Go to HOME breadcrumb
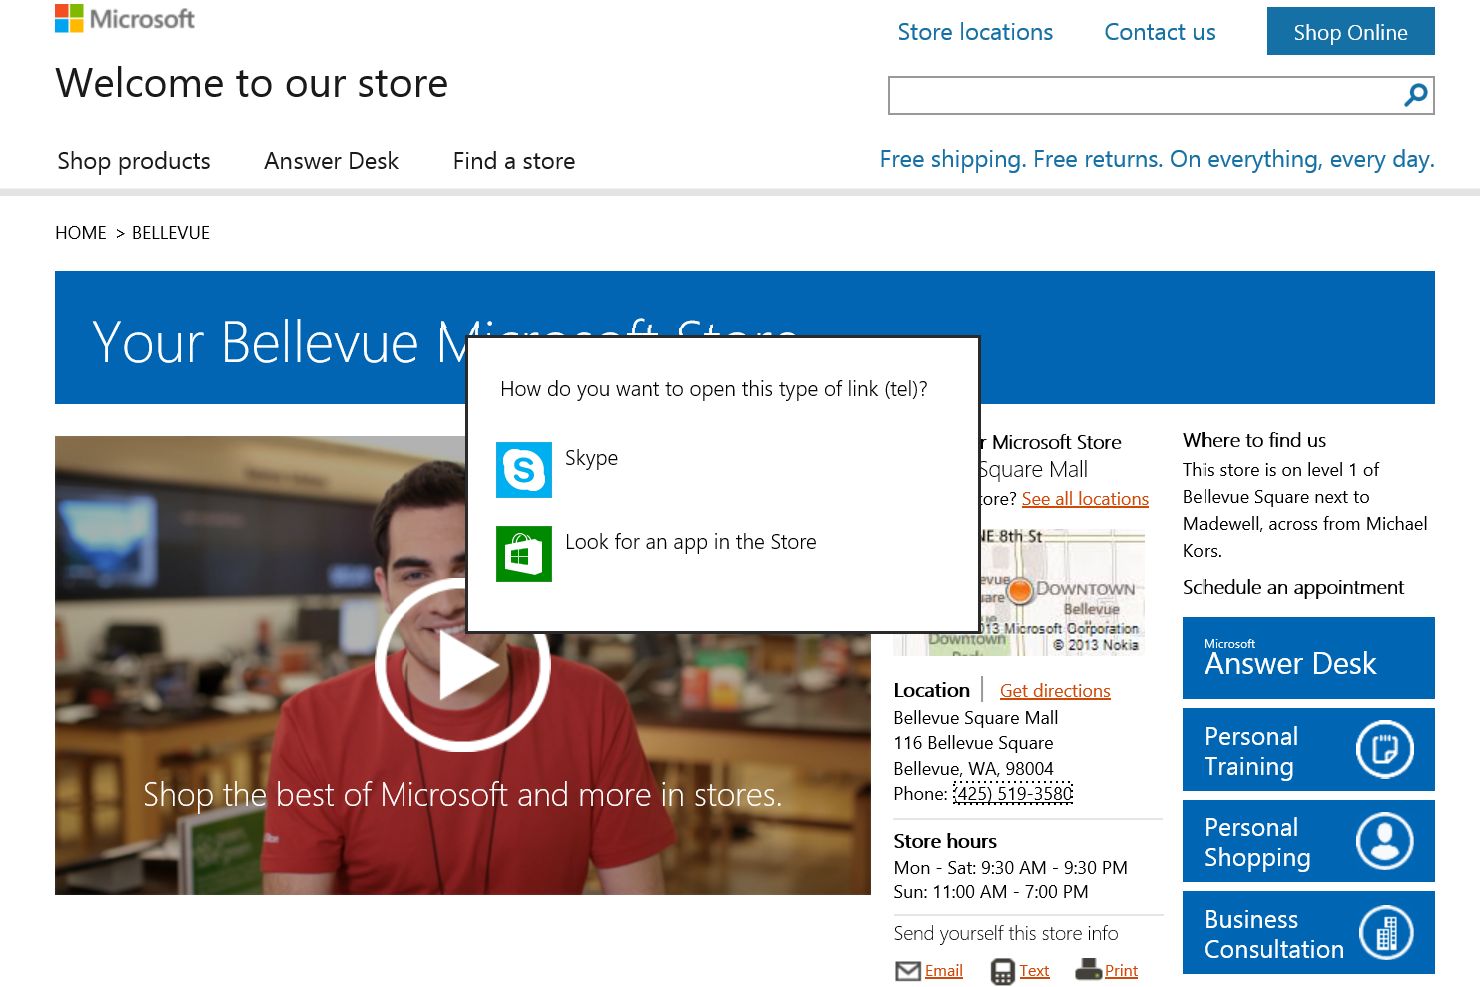This screenshot has width=1480, height=987. [x=81, y=233]
